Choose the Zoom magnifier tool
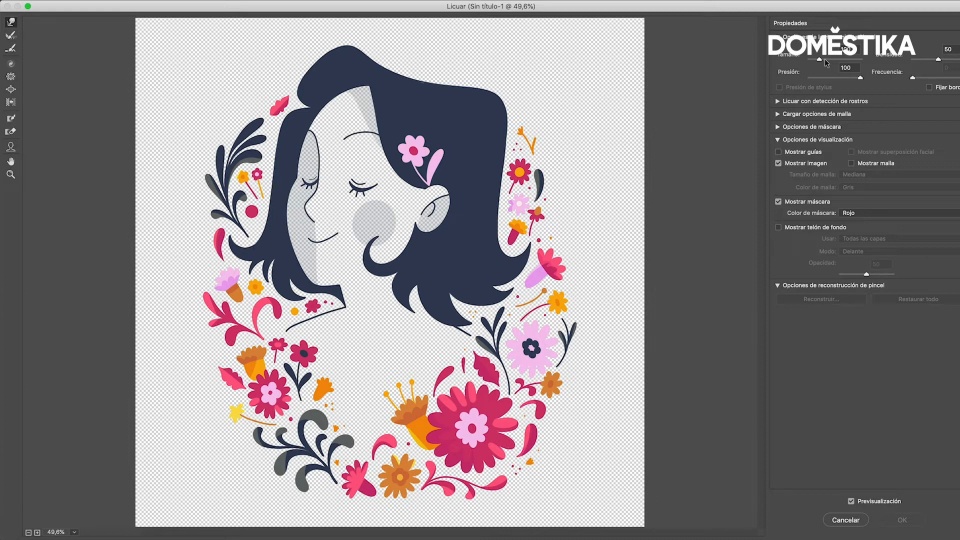Viewport: 960px width, 540px height. (11, 174)
